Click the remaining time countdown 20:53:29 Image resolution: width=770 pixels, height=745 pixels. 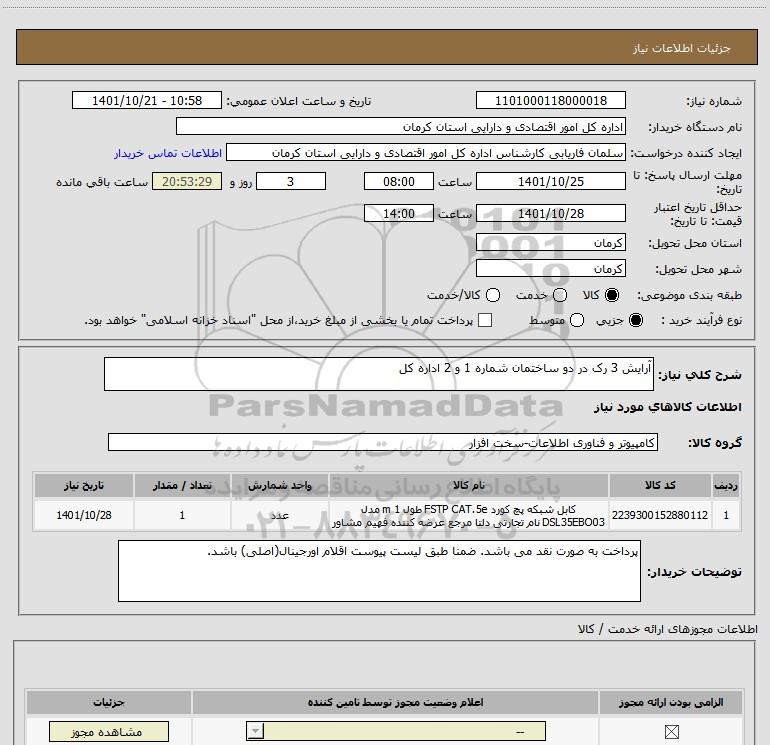click(187, 181)
